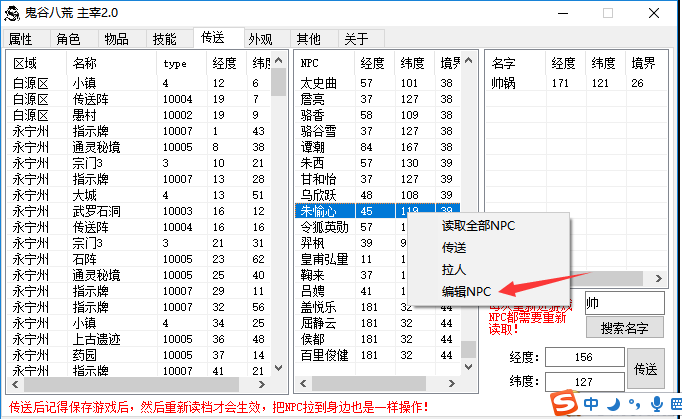Select NPC 盖悦乐 in the list
The height and width of the screenshot is (419, 682).
tap(378, 308)
